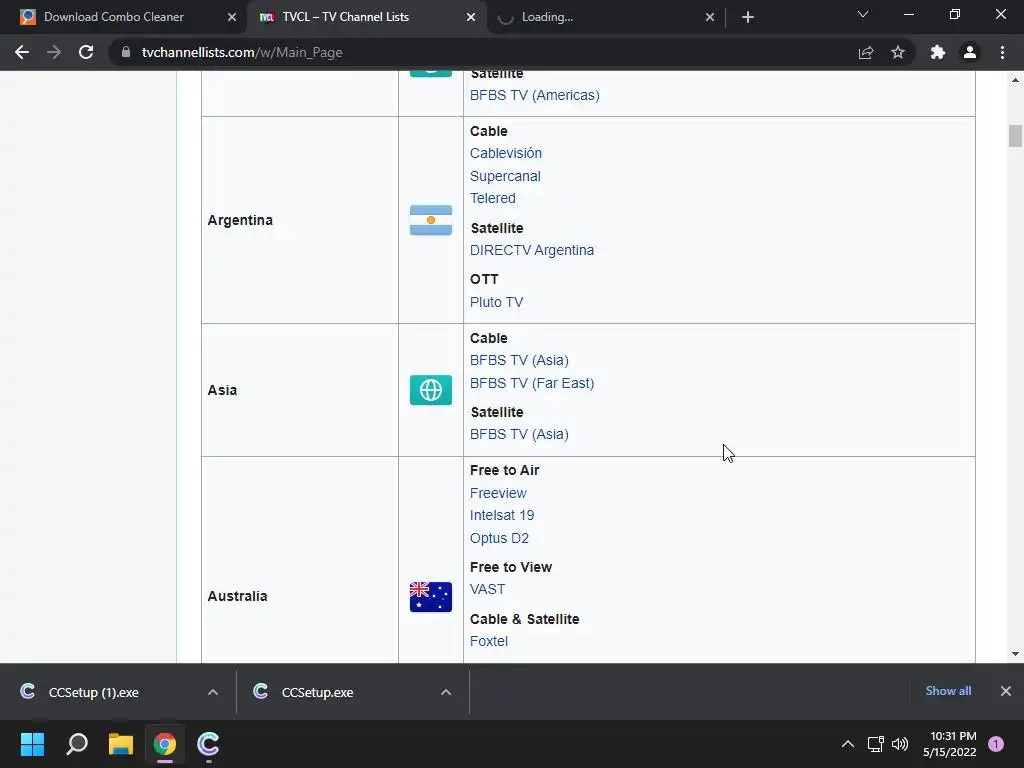Viewport: 1024px width, 768px height.
Task: Bookmark this page with the star
Action: click(898, 52)
